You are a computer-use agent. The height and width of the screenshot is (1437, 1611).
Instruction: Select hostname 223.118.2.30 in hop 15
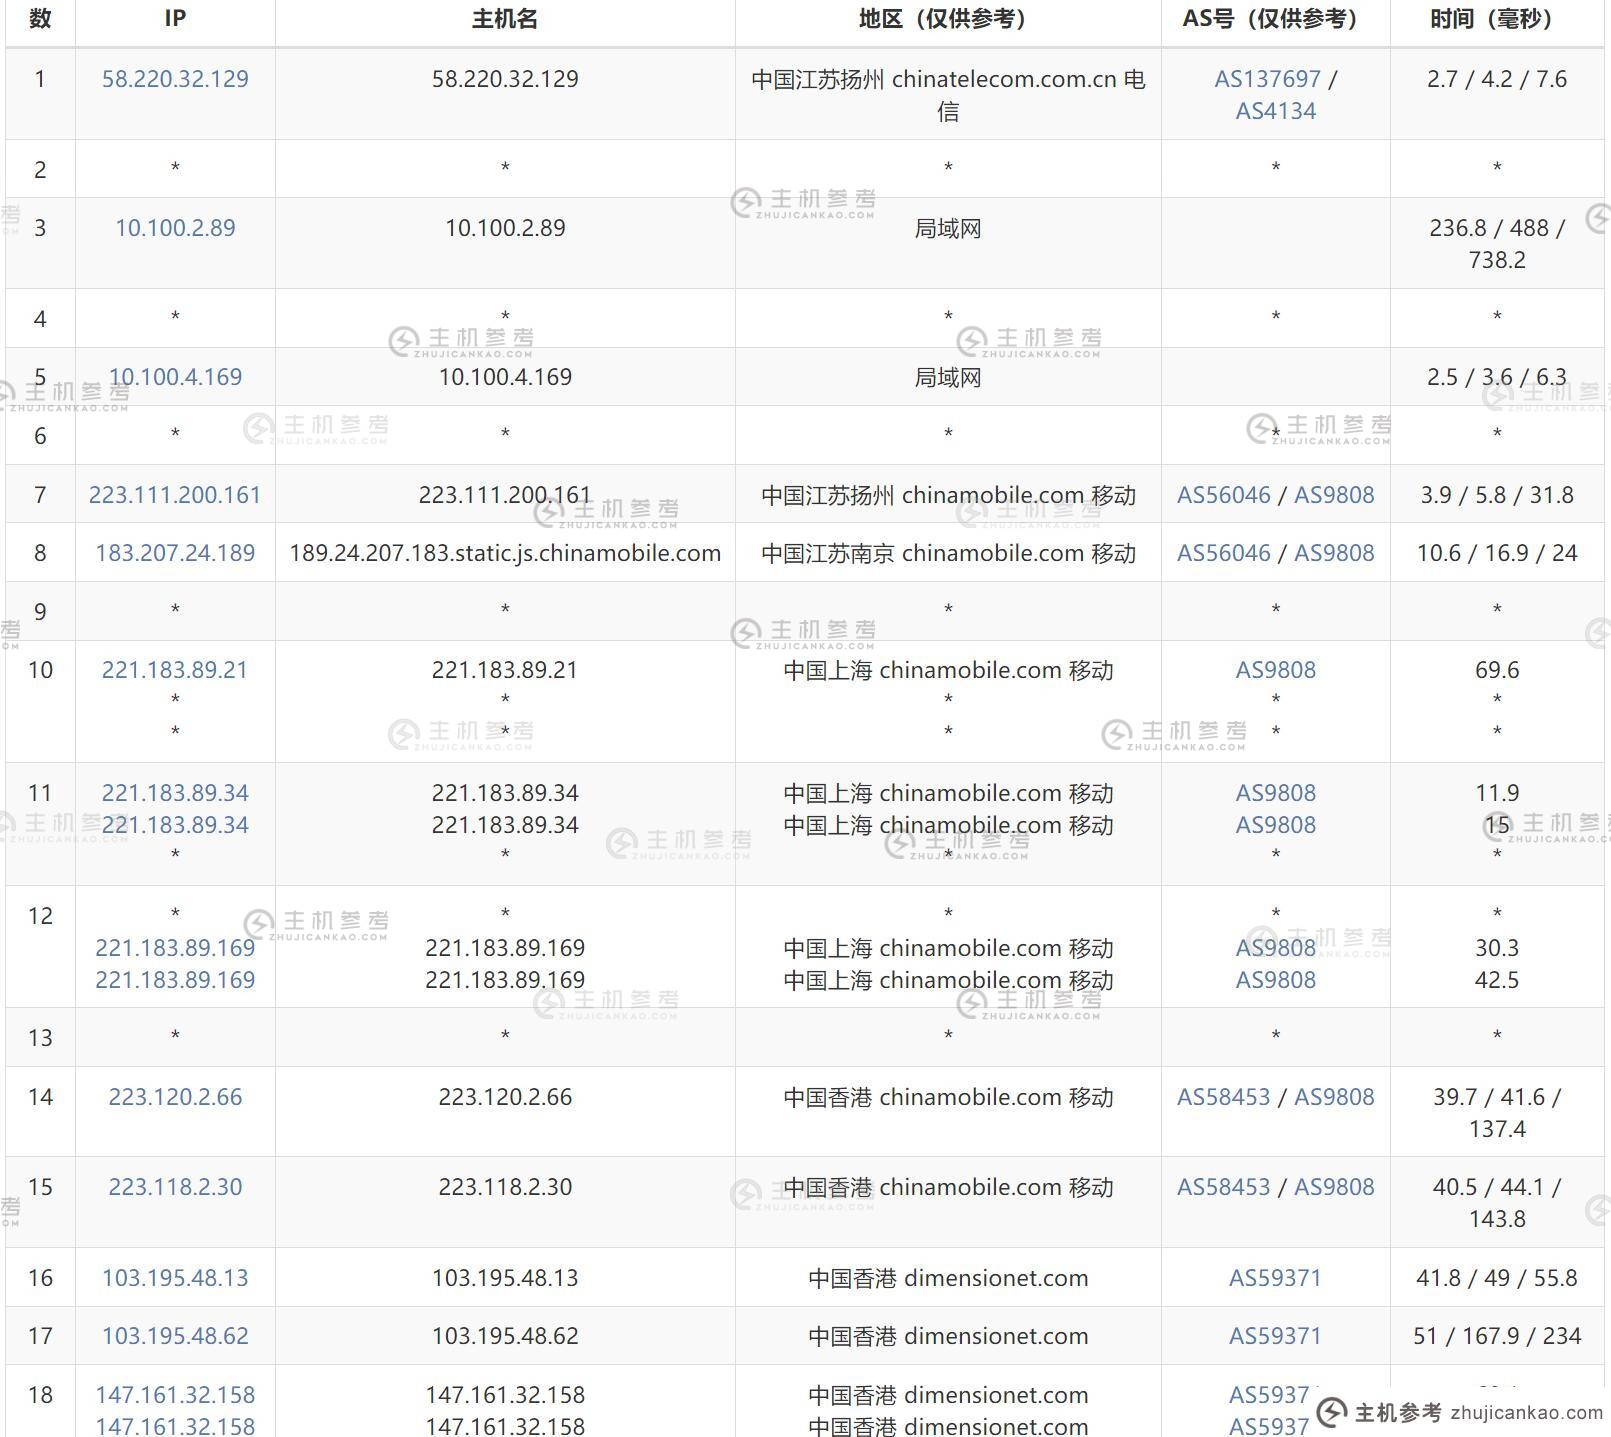tap(505, 1187)
